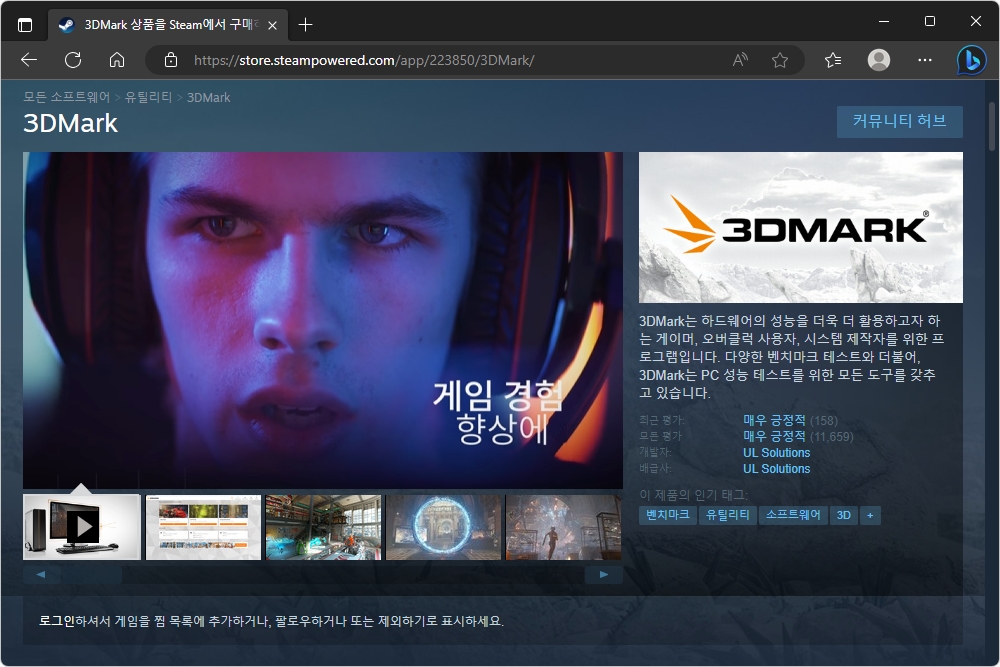This screenshot has width=1000, height=667.
Task: Go to 모든 소프트웨어 breadcrumb
Action: click(67, 97)
